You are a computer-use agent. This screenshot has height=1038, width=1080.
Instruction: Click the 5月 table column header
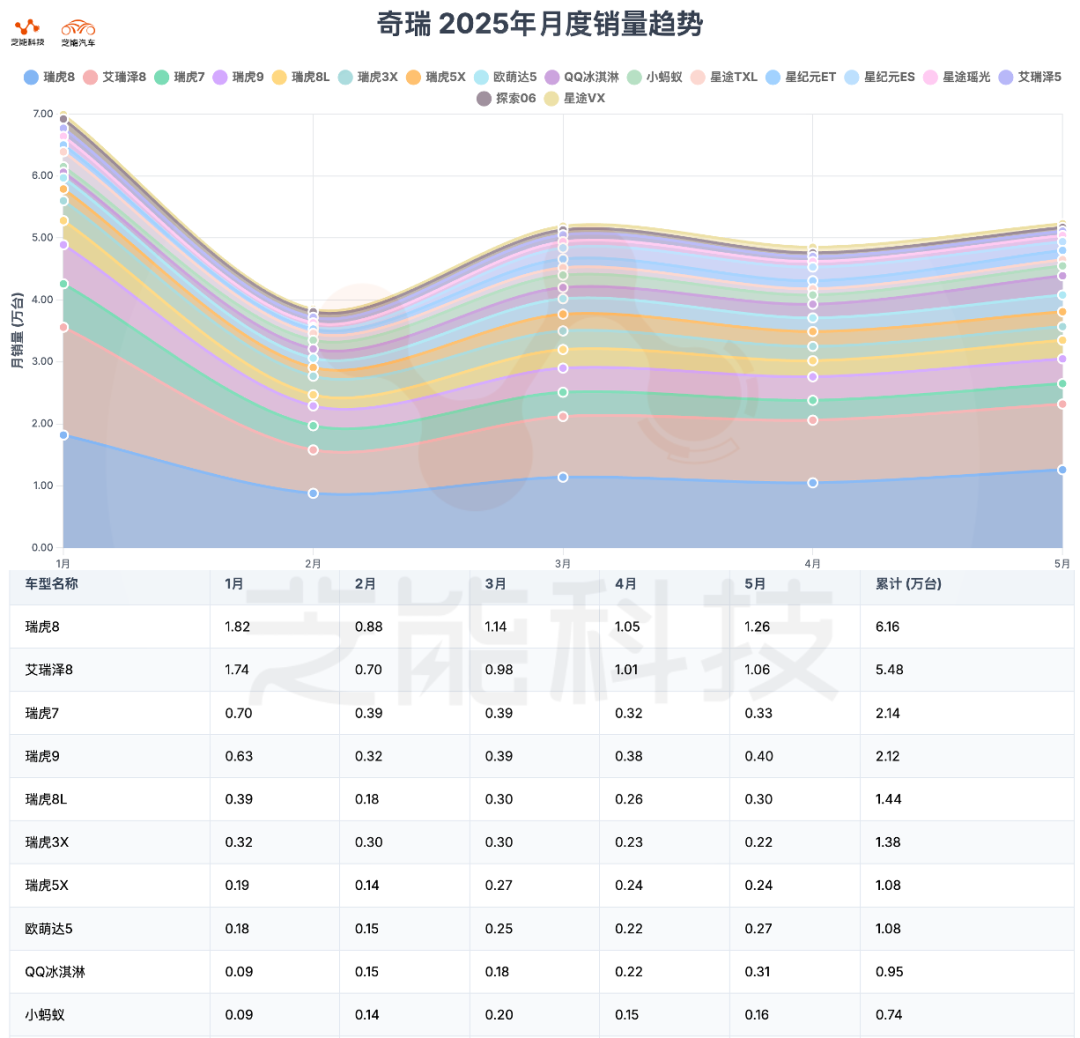755,584
